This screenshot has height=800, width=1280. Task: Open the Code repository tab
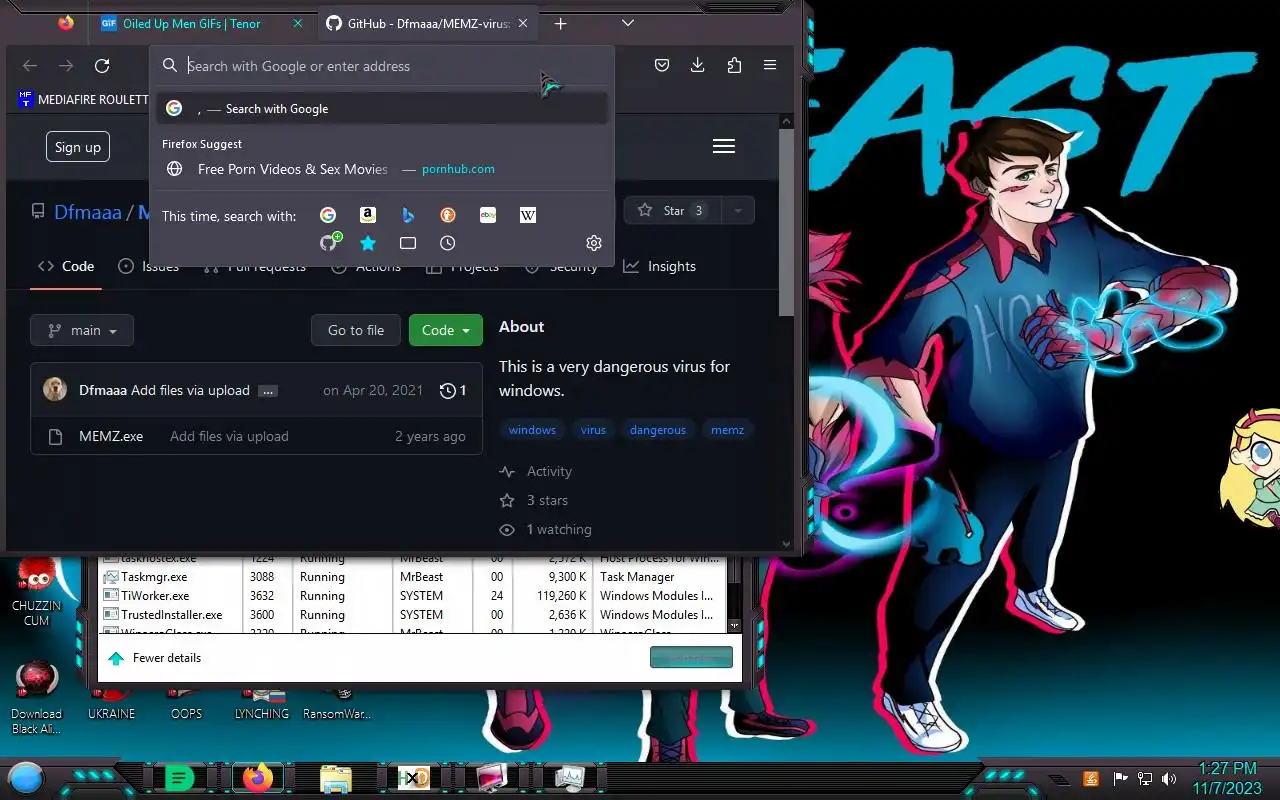pos(66,266)
